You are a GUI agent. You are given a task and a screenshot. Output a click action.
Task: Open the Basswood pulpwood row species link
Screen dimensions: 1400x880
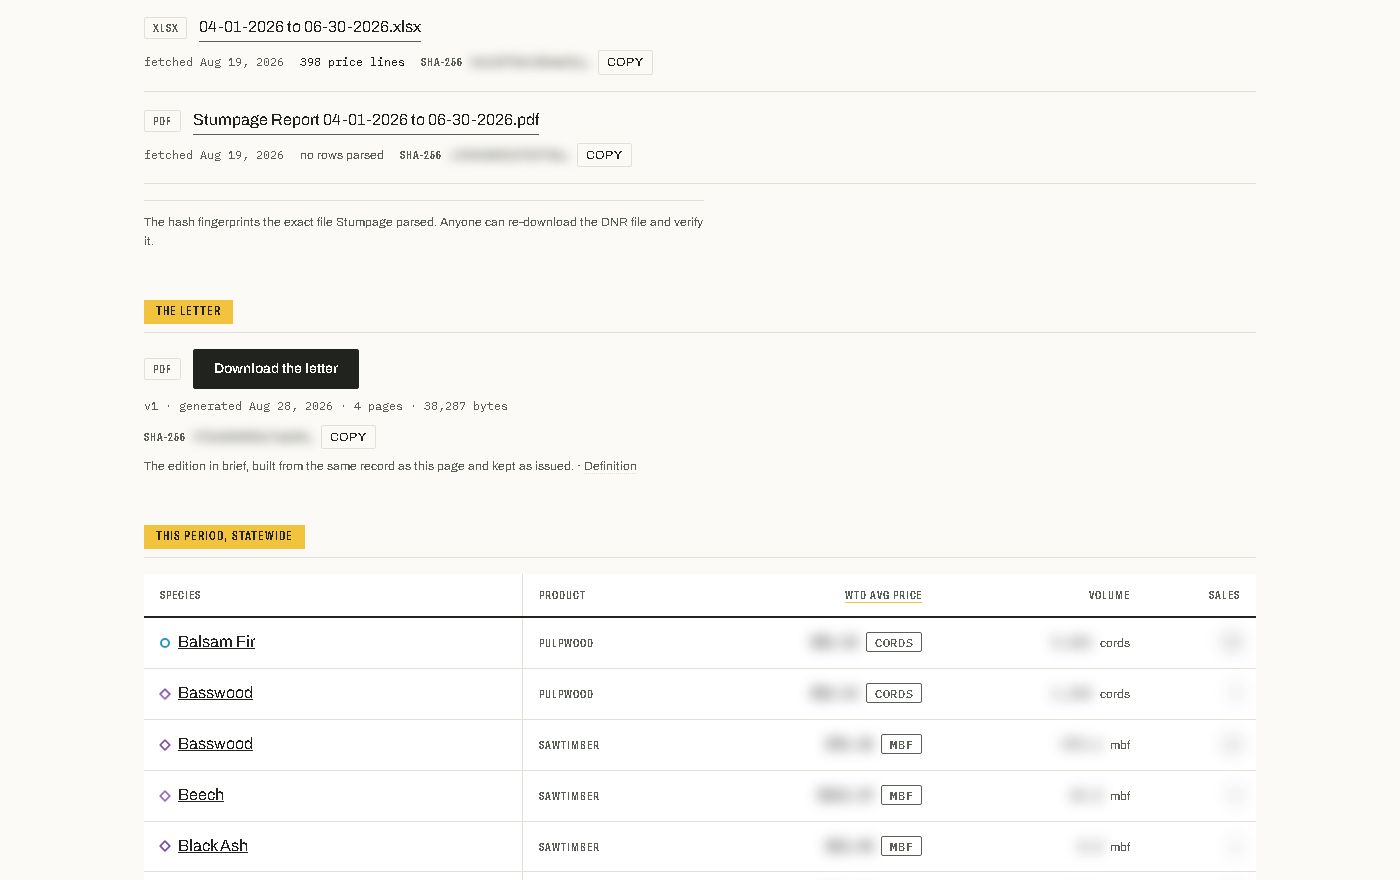[x=215, y=693]
